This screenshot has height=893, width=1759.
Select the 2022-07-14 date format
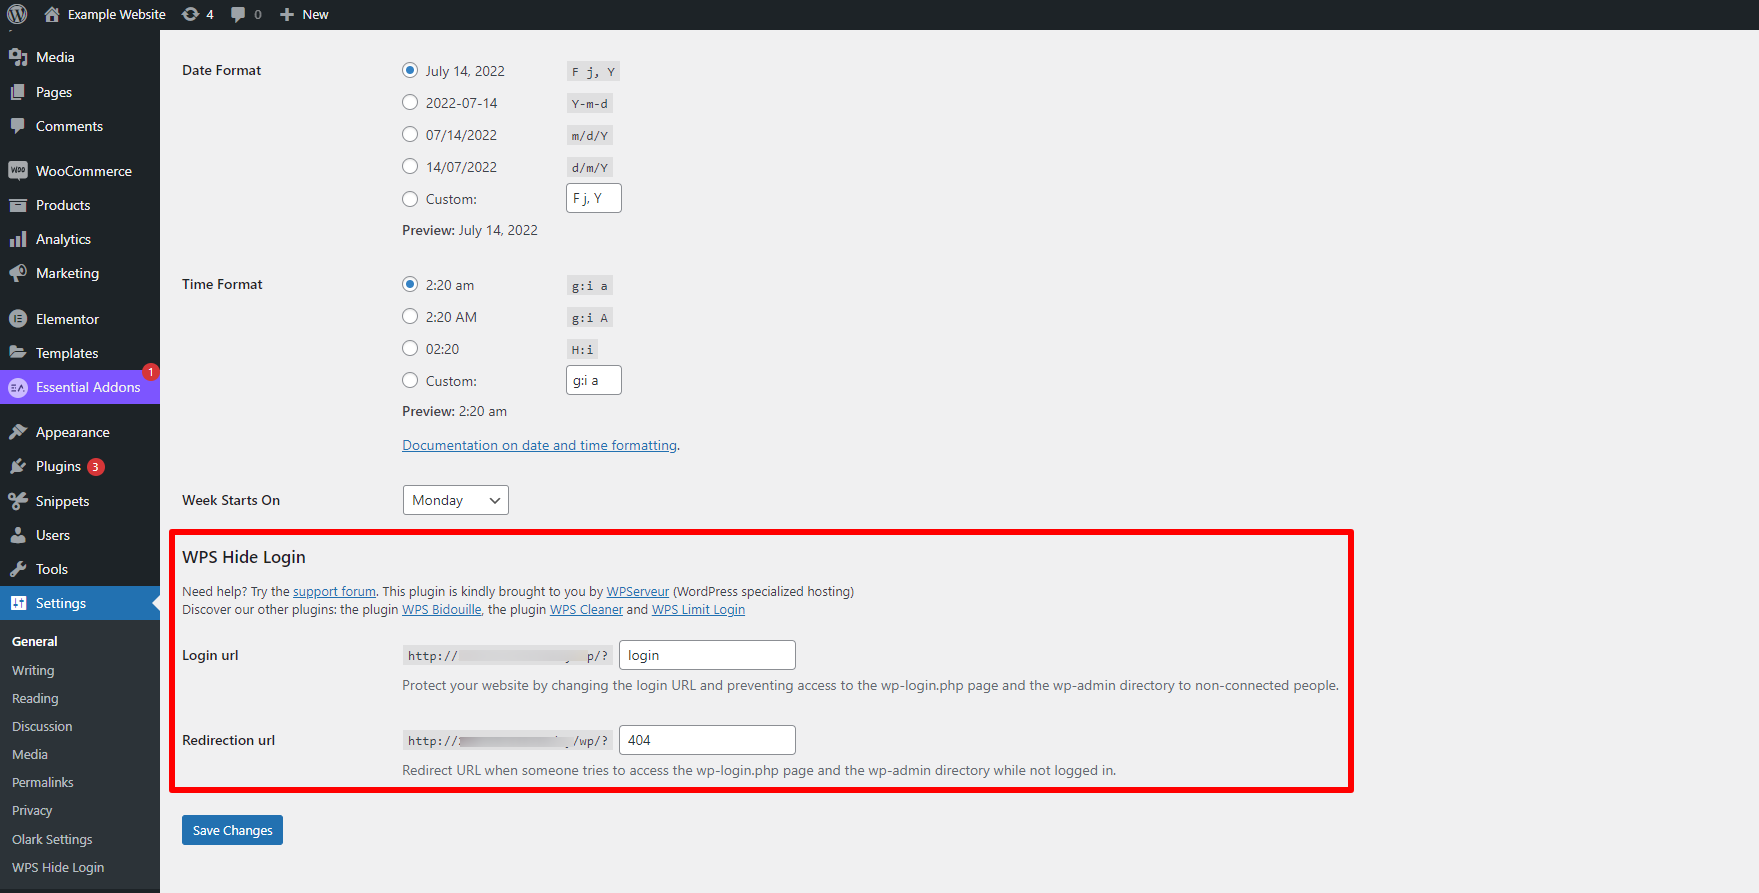[x=410, y=102]
